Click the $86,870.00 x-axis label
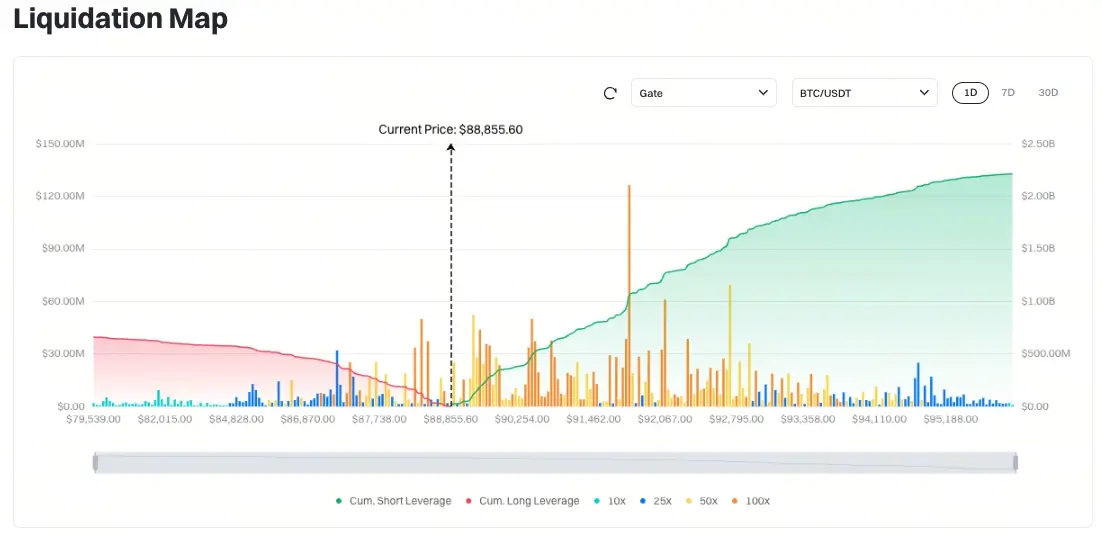The height and width of the screenshot is (533, 1102). pyautogui.click(x=308, y=420)
